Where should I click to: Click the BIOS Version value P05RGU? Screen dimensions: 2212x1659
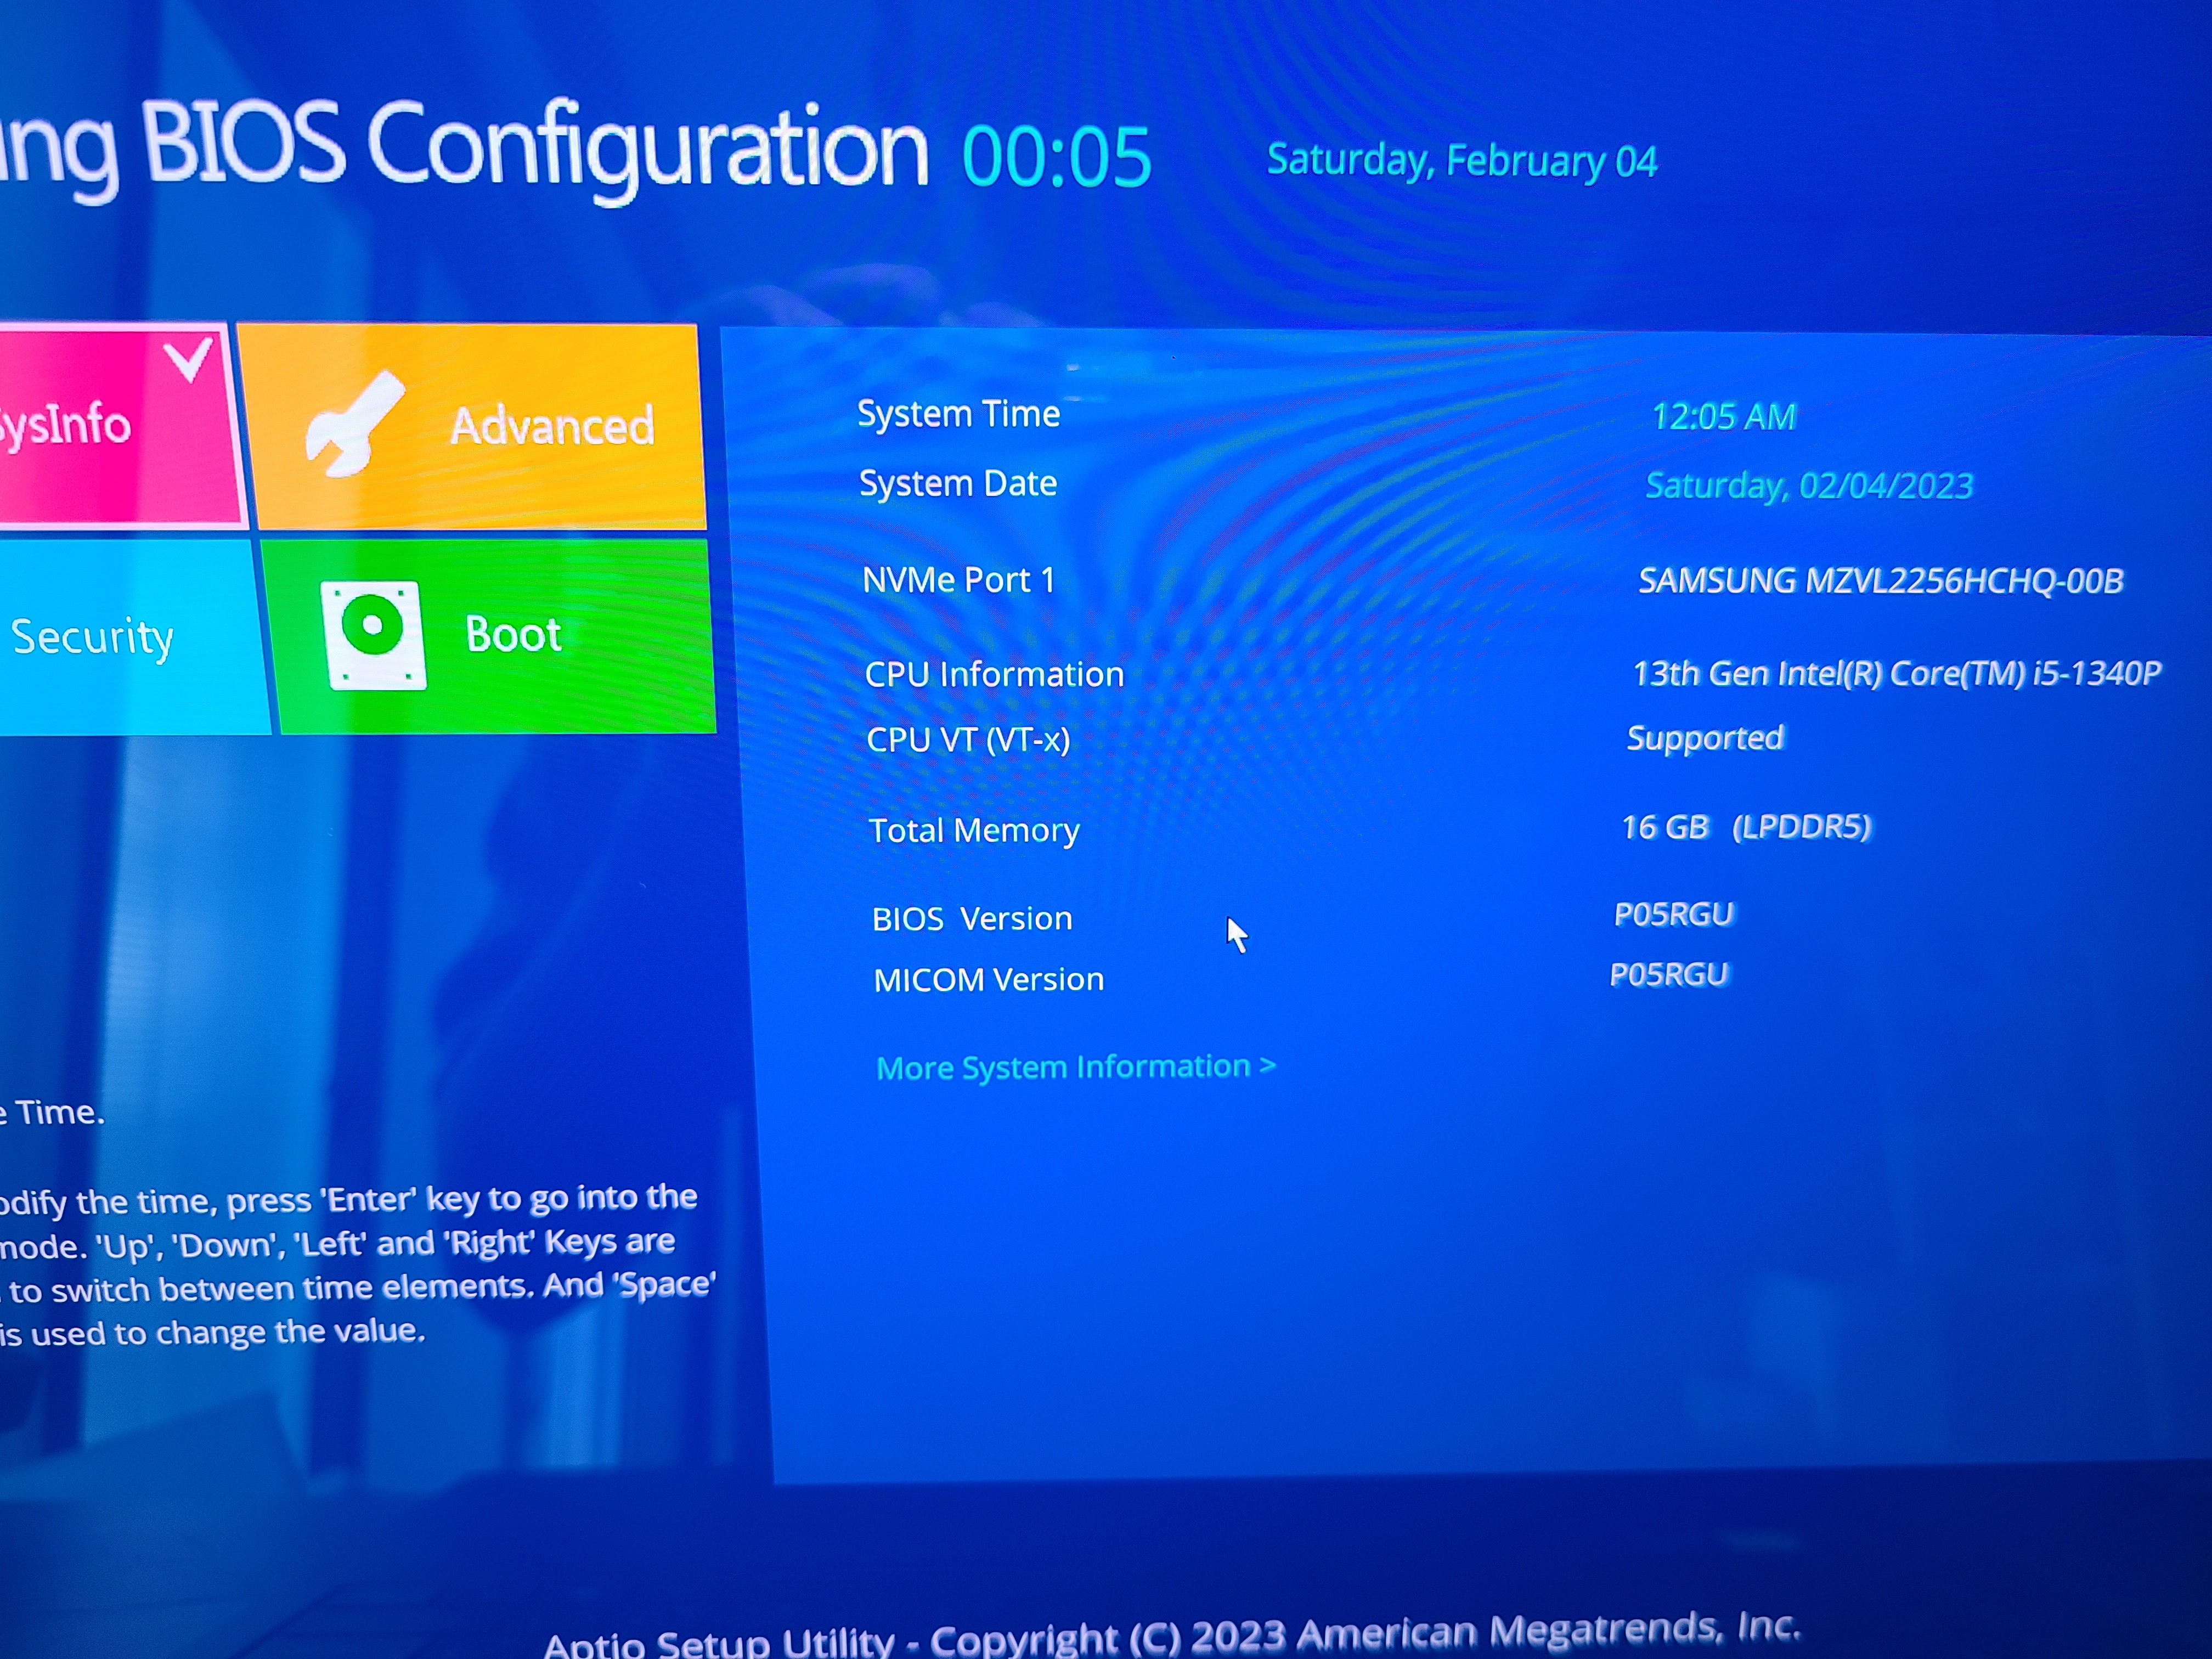(1674, 914)
